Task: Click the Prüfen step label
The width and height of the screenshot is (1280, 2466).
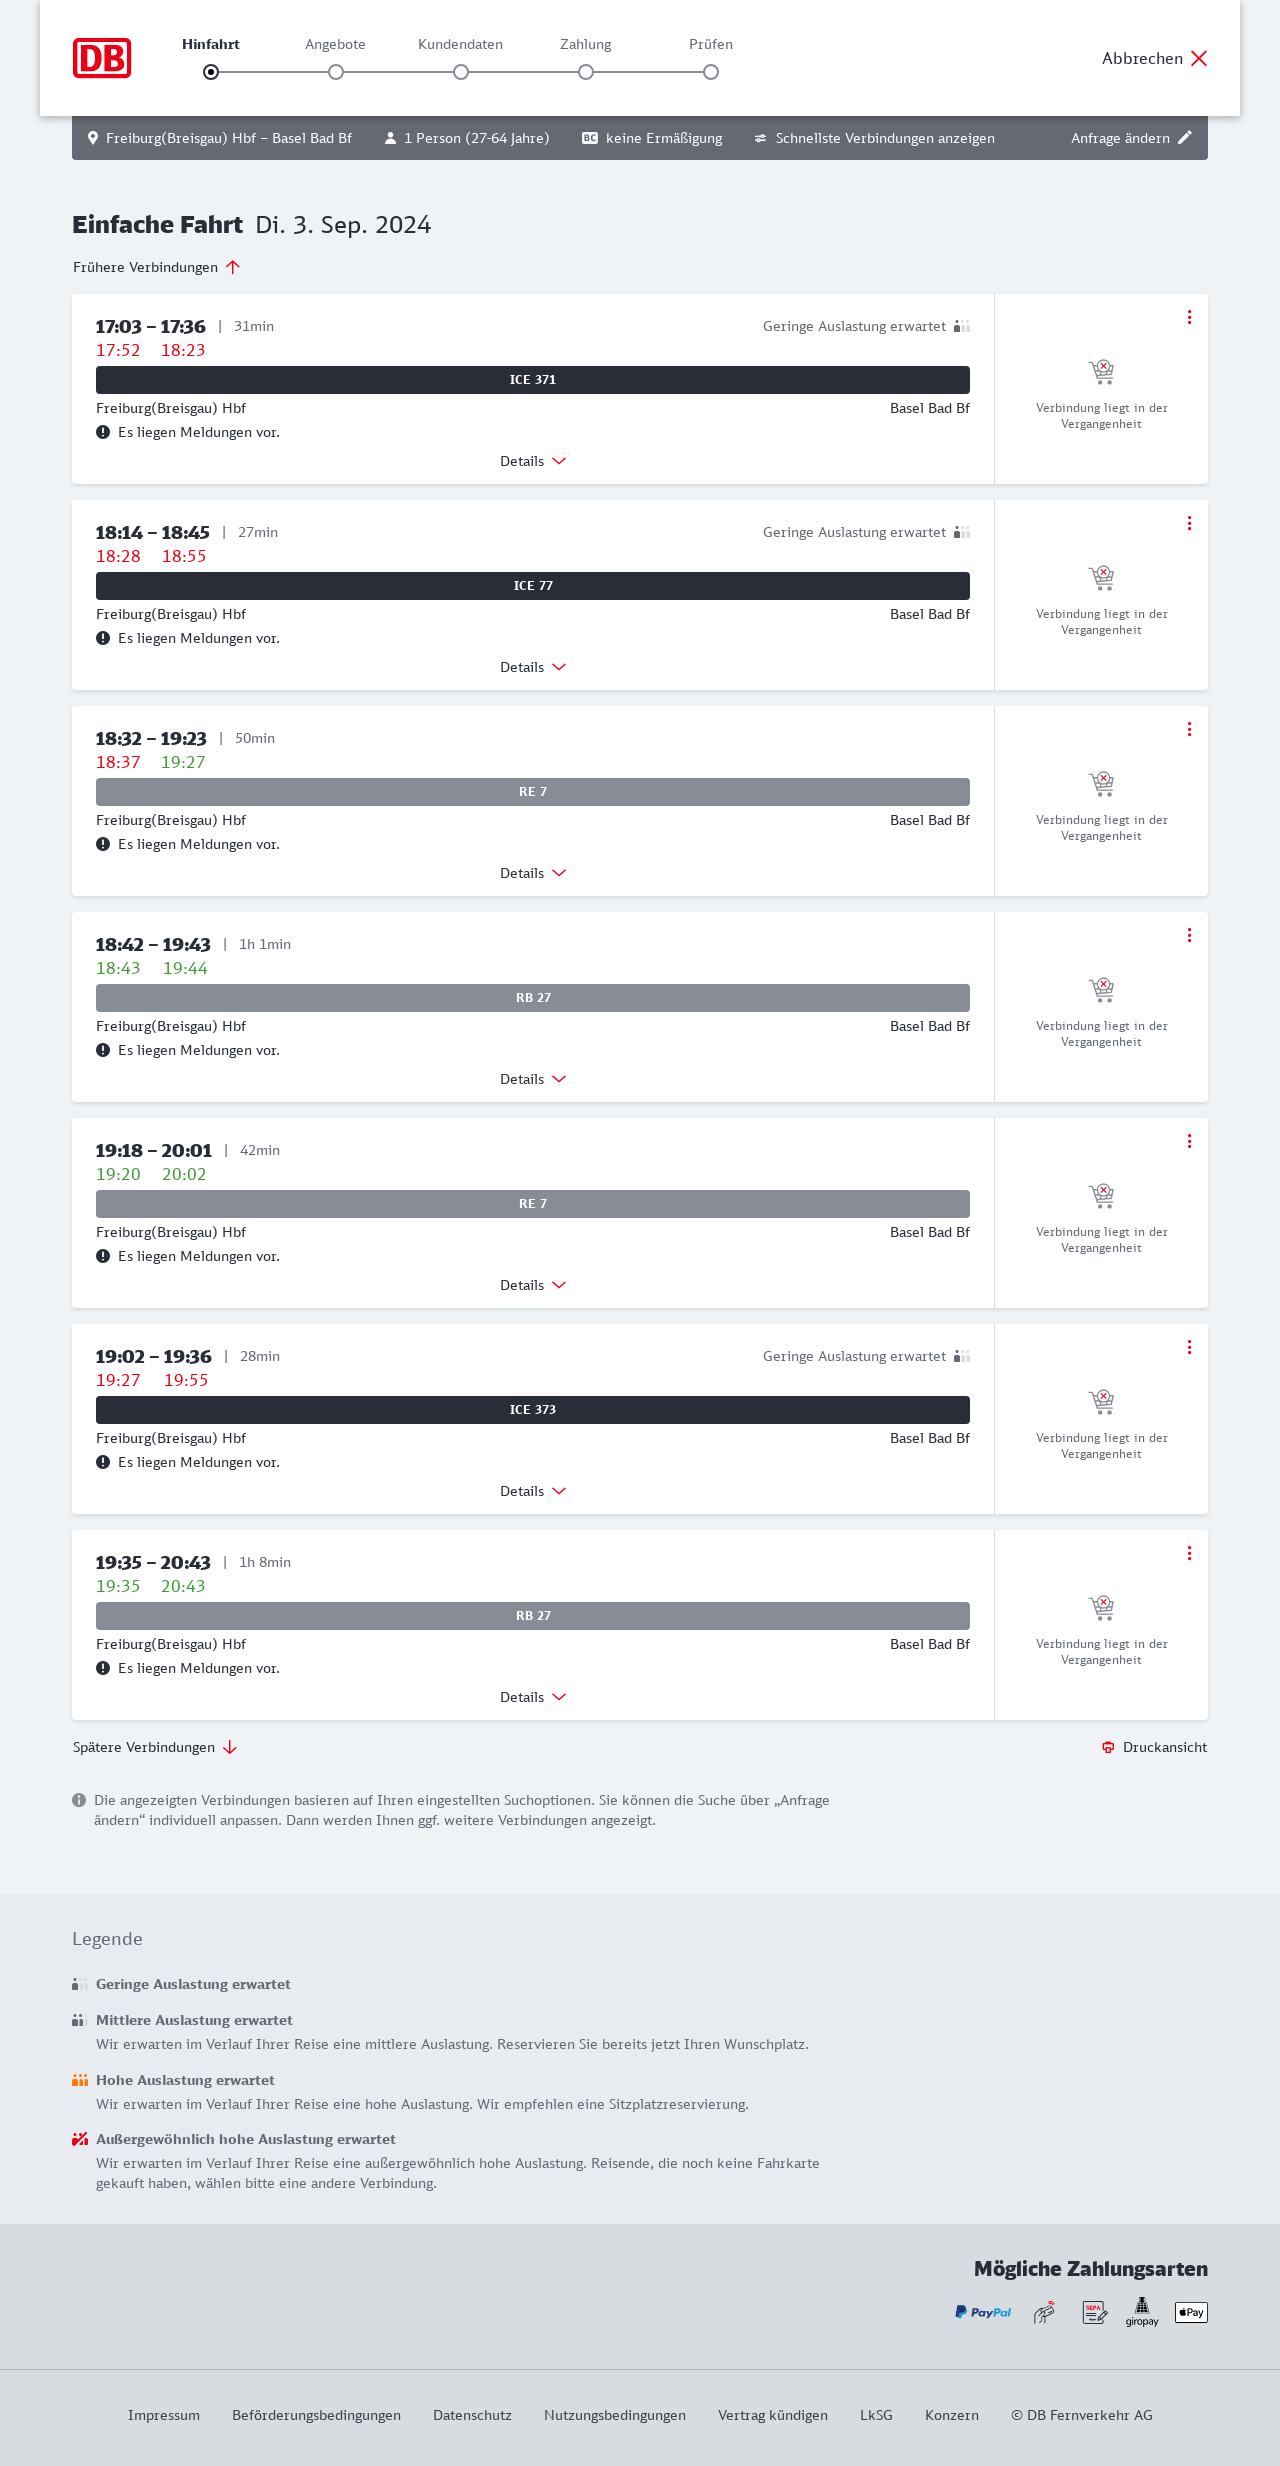Action: 711,44
